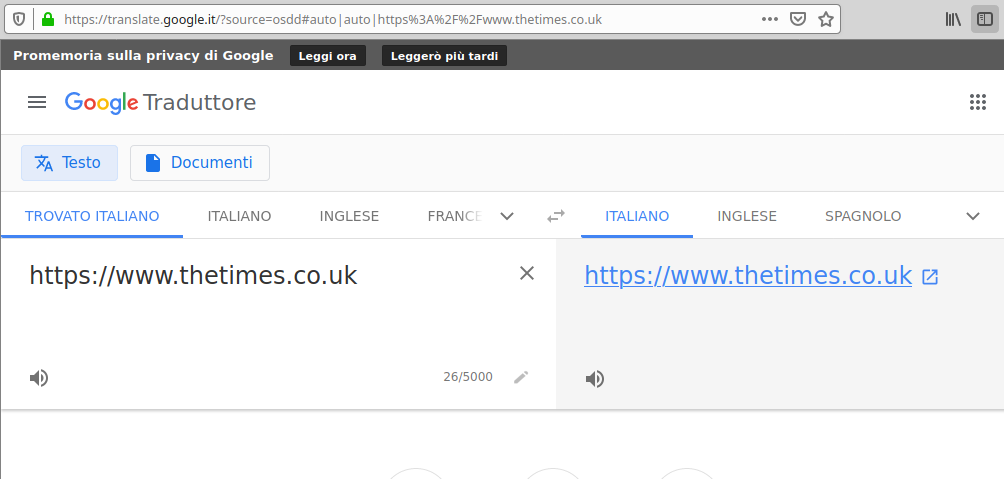Select TROVATO ITALIANO source tab
Screen dimensions: 1004x479
(92, 216)
